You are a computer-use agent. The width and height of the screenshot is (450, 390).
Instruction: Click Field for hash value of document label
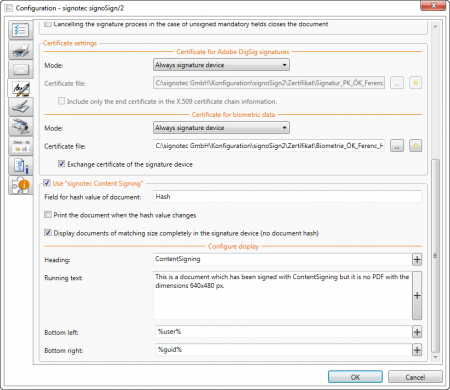click(93, 197)
